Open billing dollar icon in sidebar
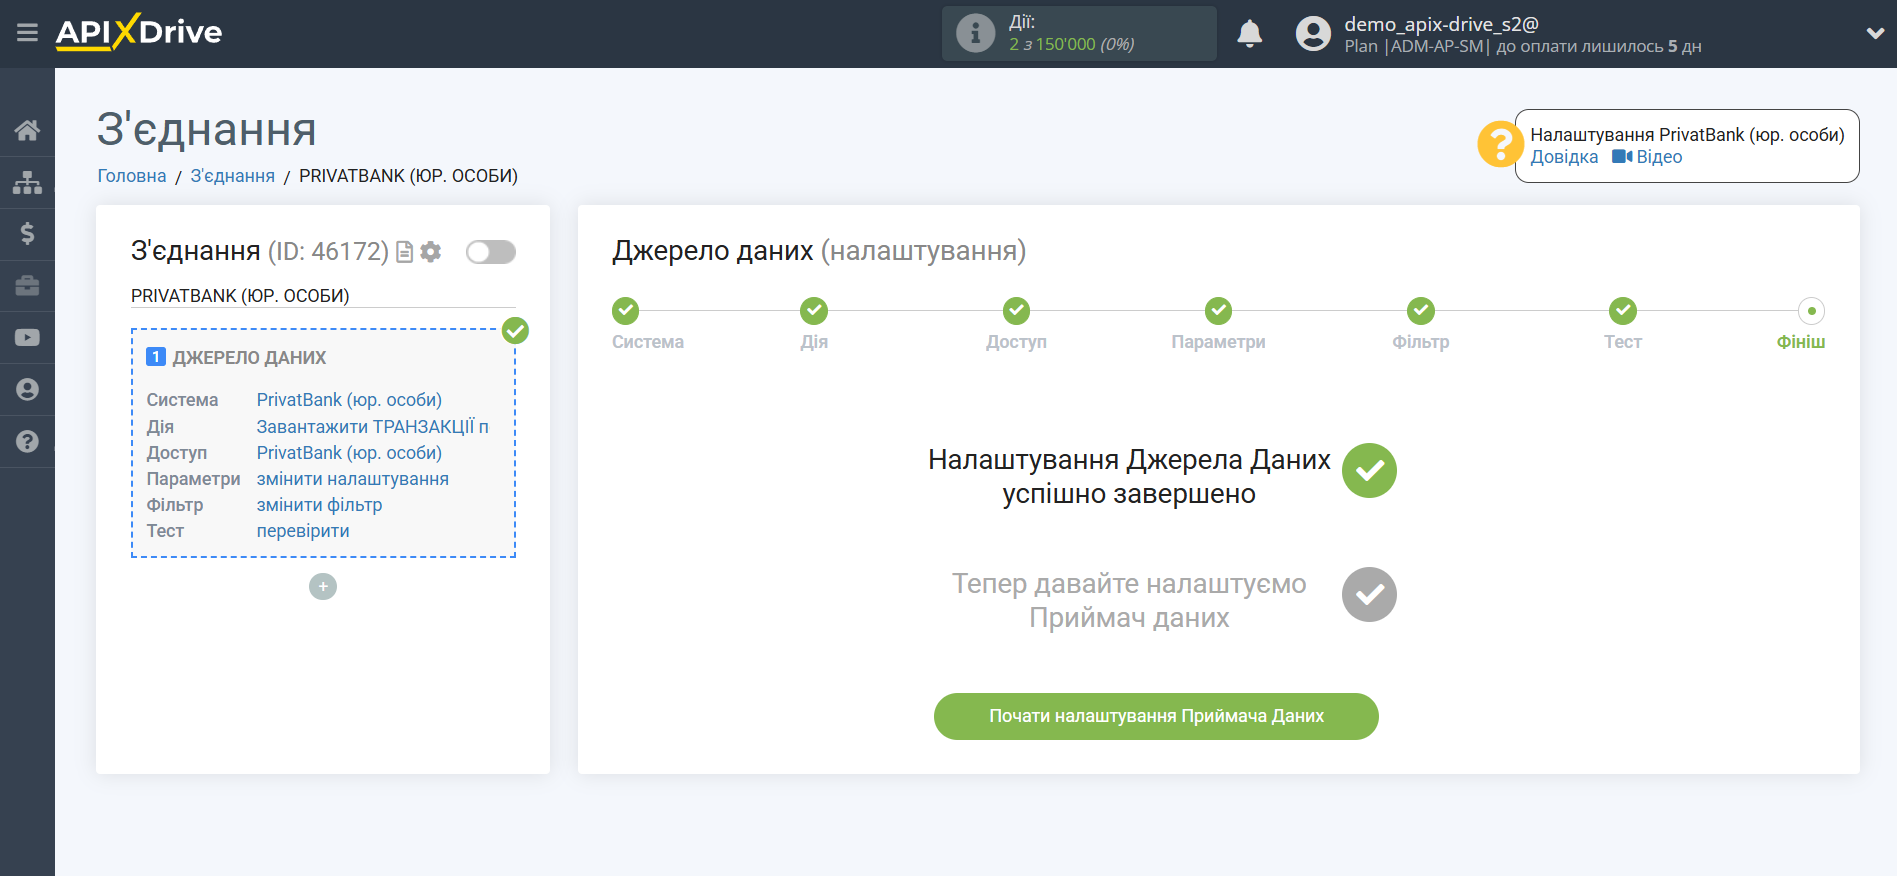Screen dimensions: 1897x876 27,234
